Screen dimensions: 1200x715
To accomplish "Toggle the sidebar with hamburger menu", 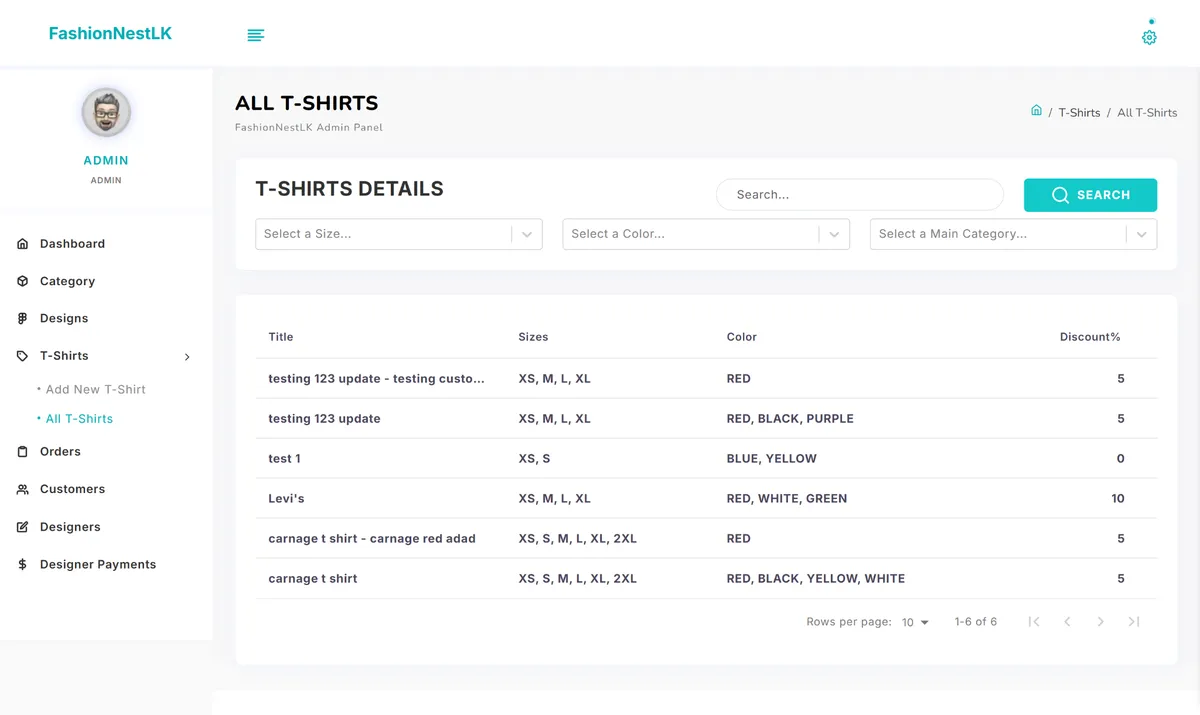I will [256, 34].
